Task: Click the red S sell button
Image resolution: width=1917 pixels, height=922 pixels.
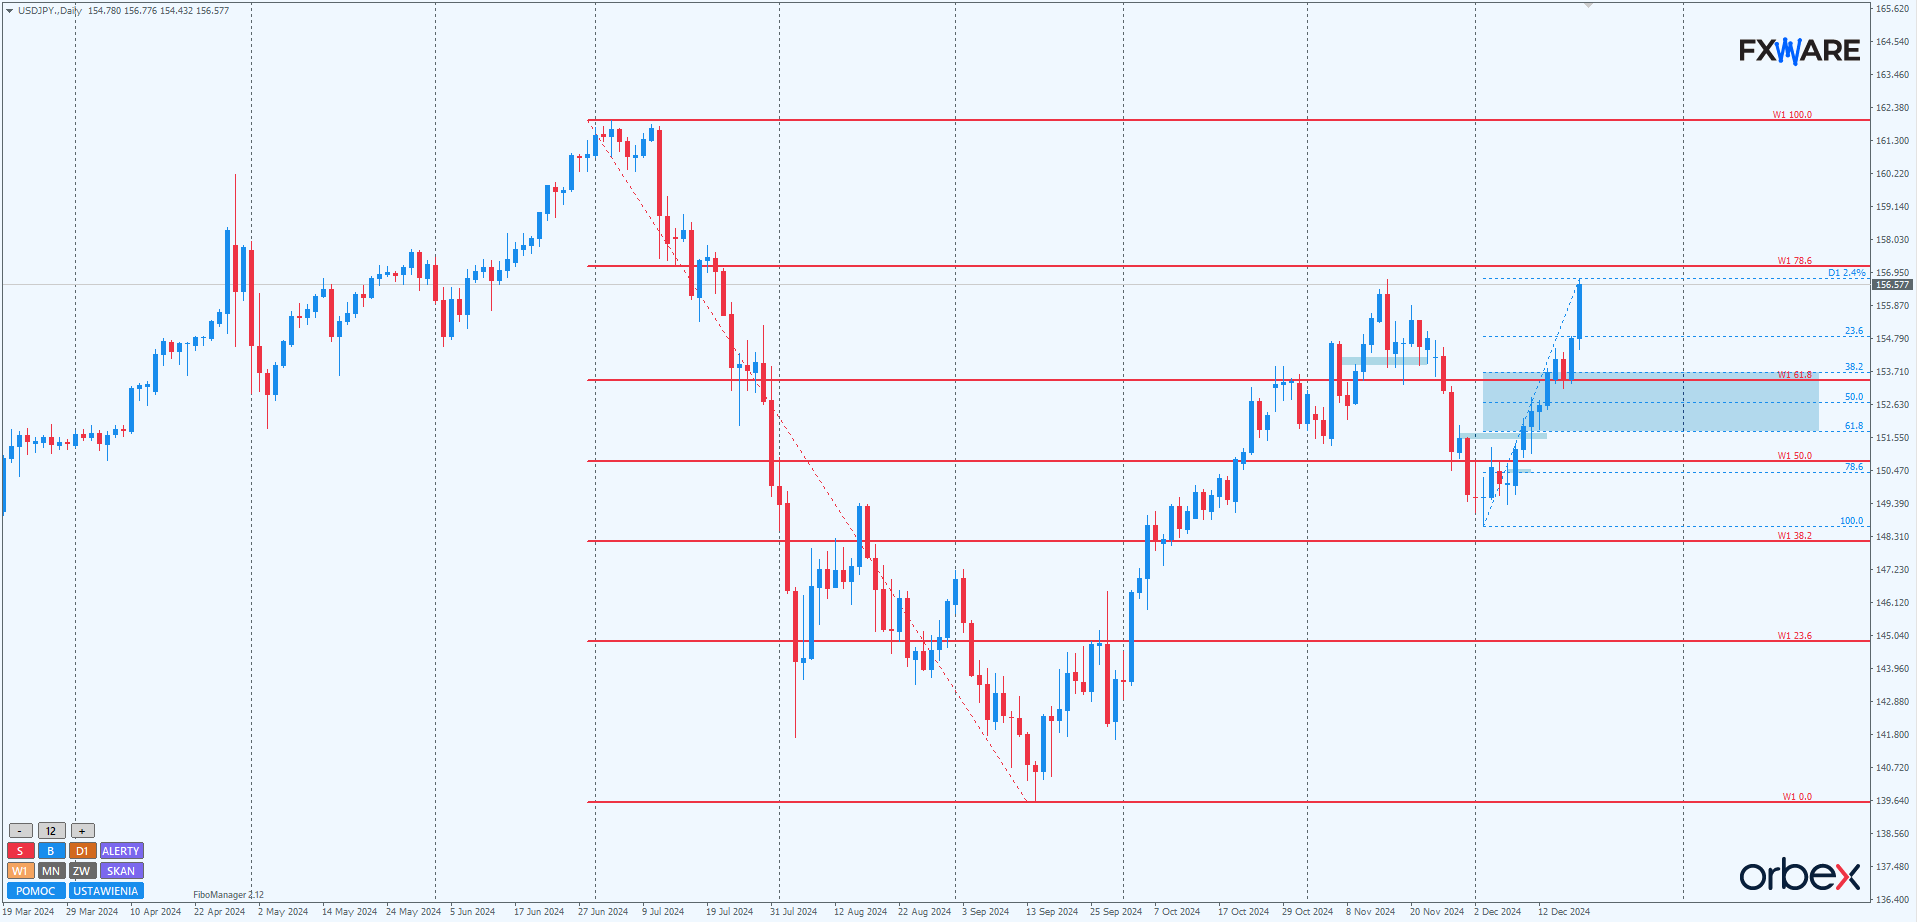Action: tap(20, 851)
